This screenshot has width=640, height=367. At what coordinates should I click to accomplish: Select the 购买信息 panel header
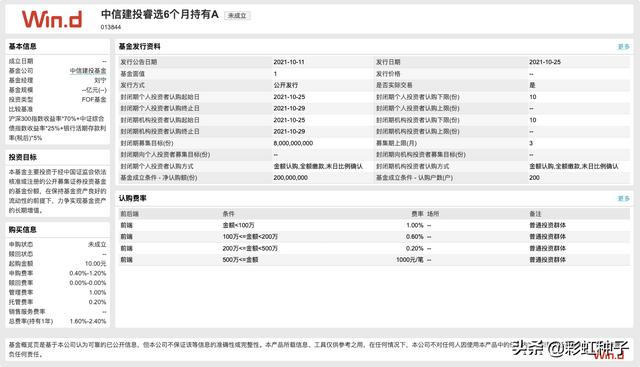(x=23, y=230)
